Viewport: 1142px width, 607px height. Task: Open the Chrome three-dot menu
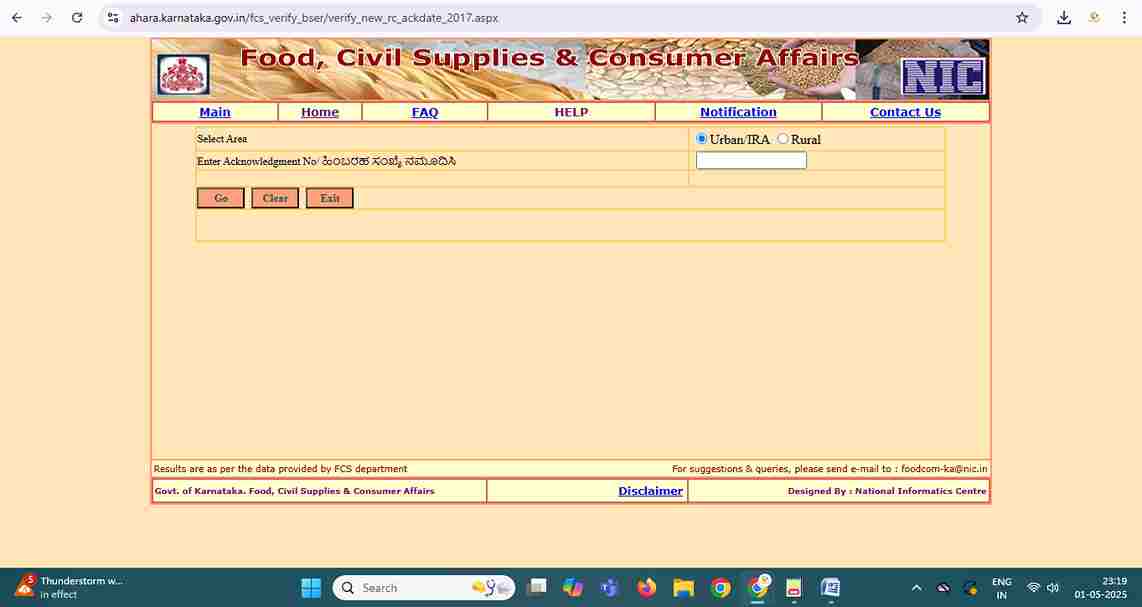[x=1123, y=17]
